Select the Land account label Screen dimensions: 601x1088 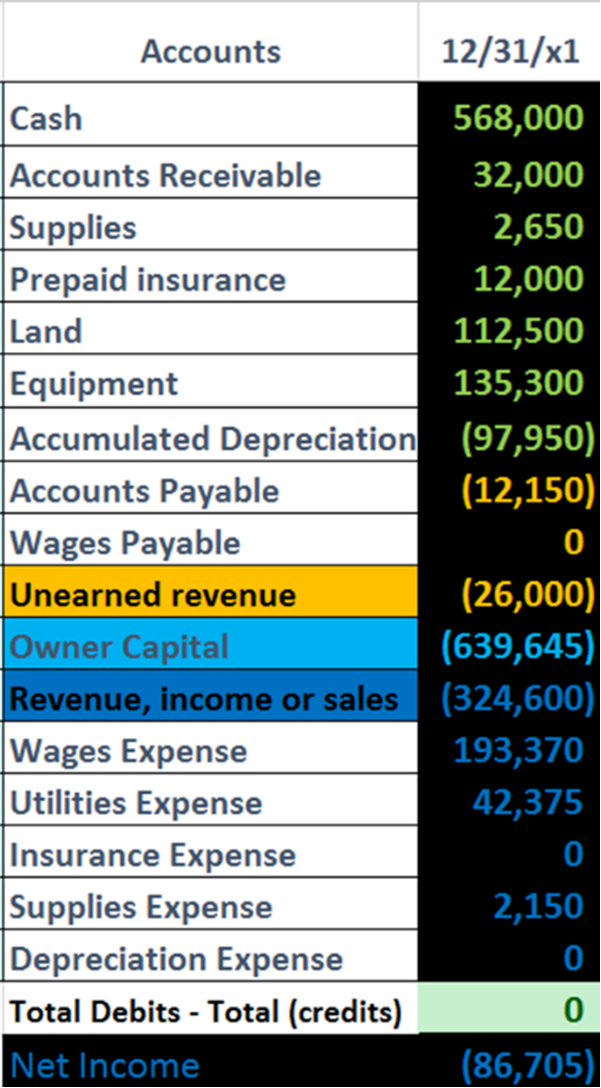[210, 331]
